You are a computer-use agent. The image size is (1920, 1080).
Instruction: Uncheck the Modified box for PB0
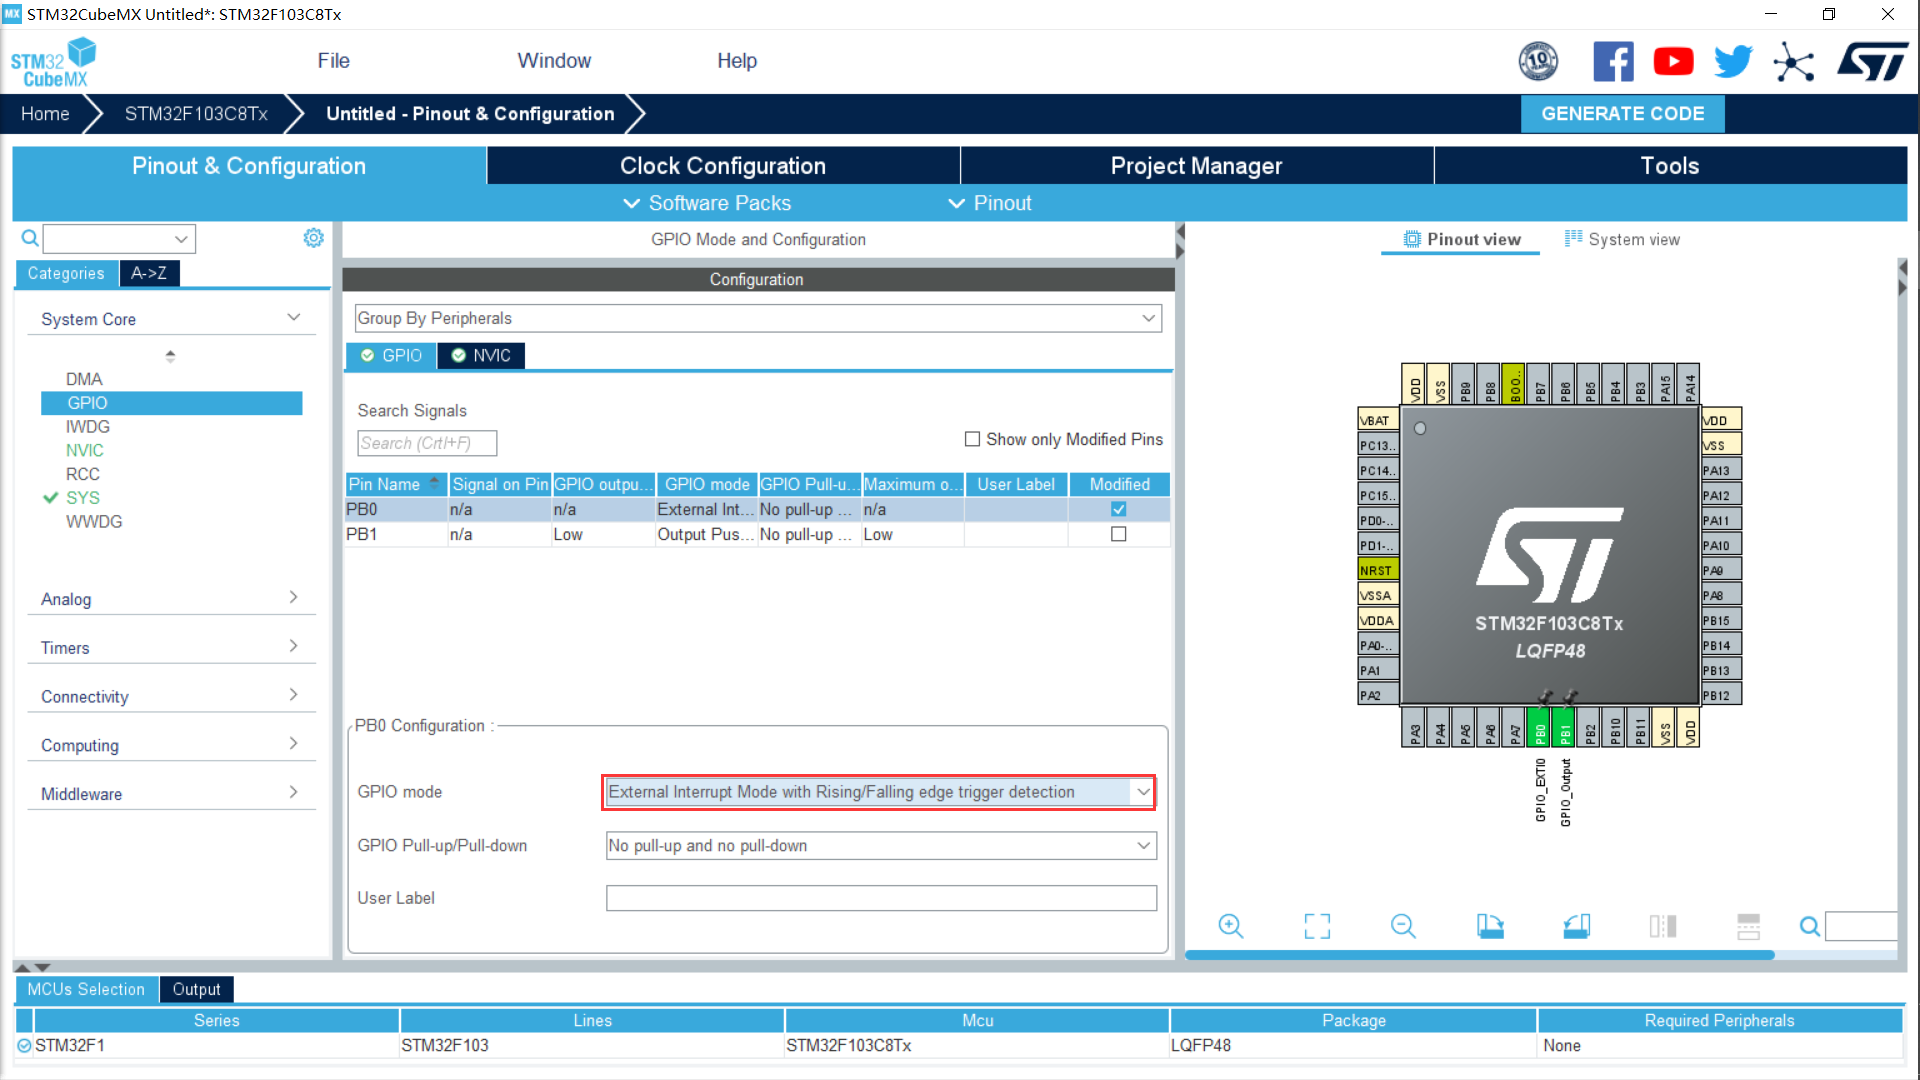pyautogui.click(x=1118, y=509)
